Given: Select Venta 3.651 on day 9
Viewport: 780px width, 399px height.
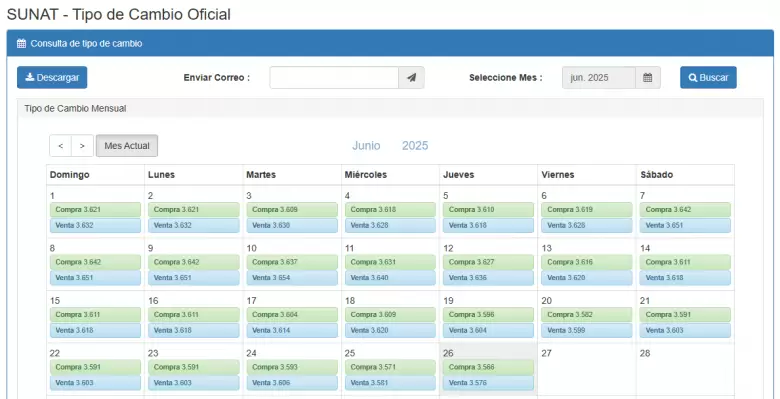Looking at the screenshot, I should (194, 278).
